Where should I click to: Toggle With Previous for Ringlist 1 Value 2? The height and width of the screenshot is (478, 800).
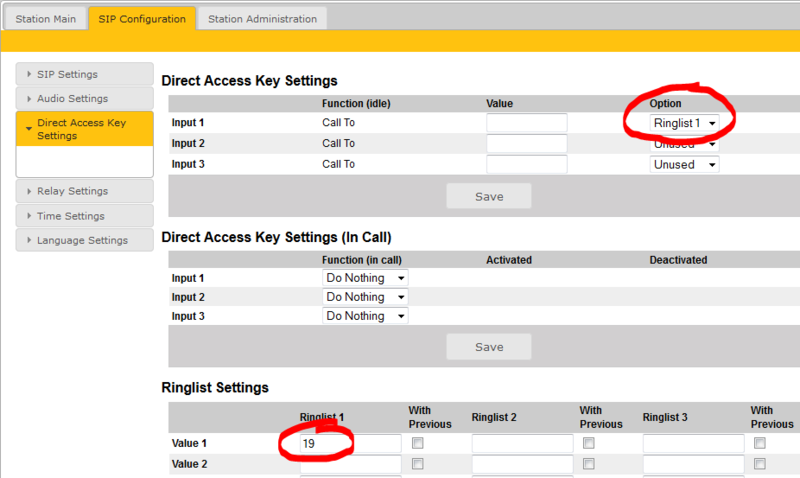(418, 464)
